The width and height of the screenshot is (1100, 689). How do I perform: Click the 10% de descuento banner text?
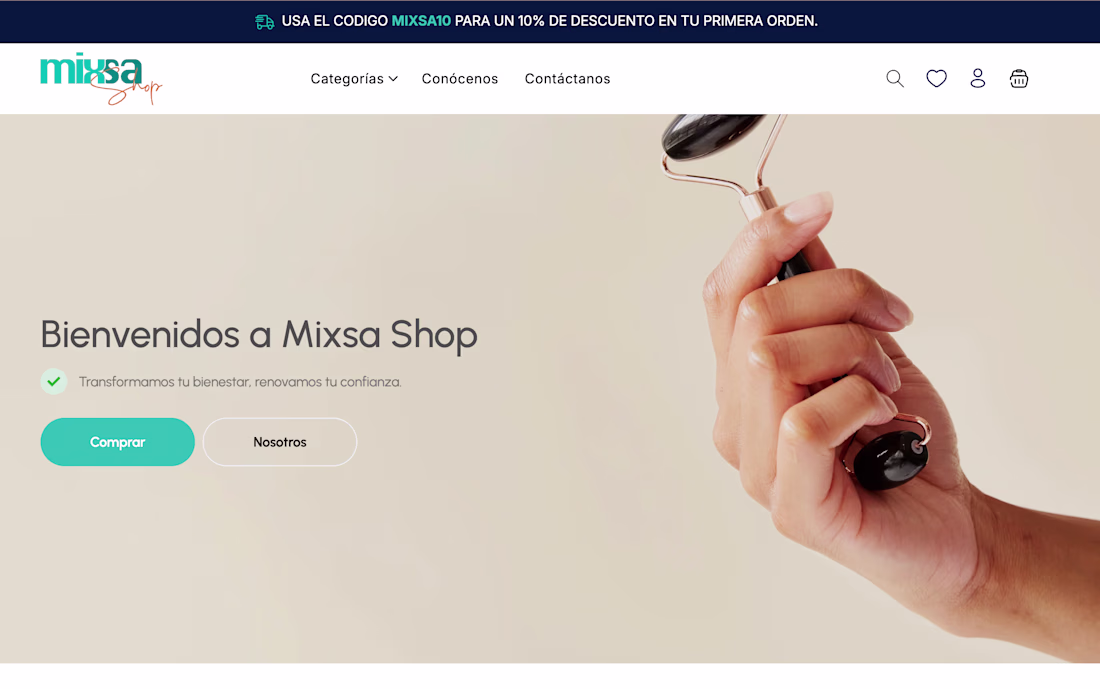[x=575, y=21]
